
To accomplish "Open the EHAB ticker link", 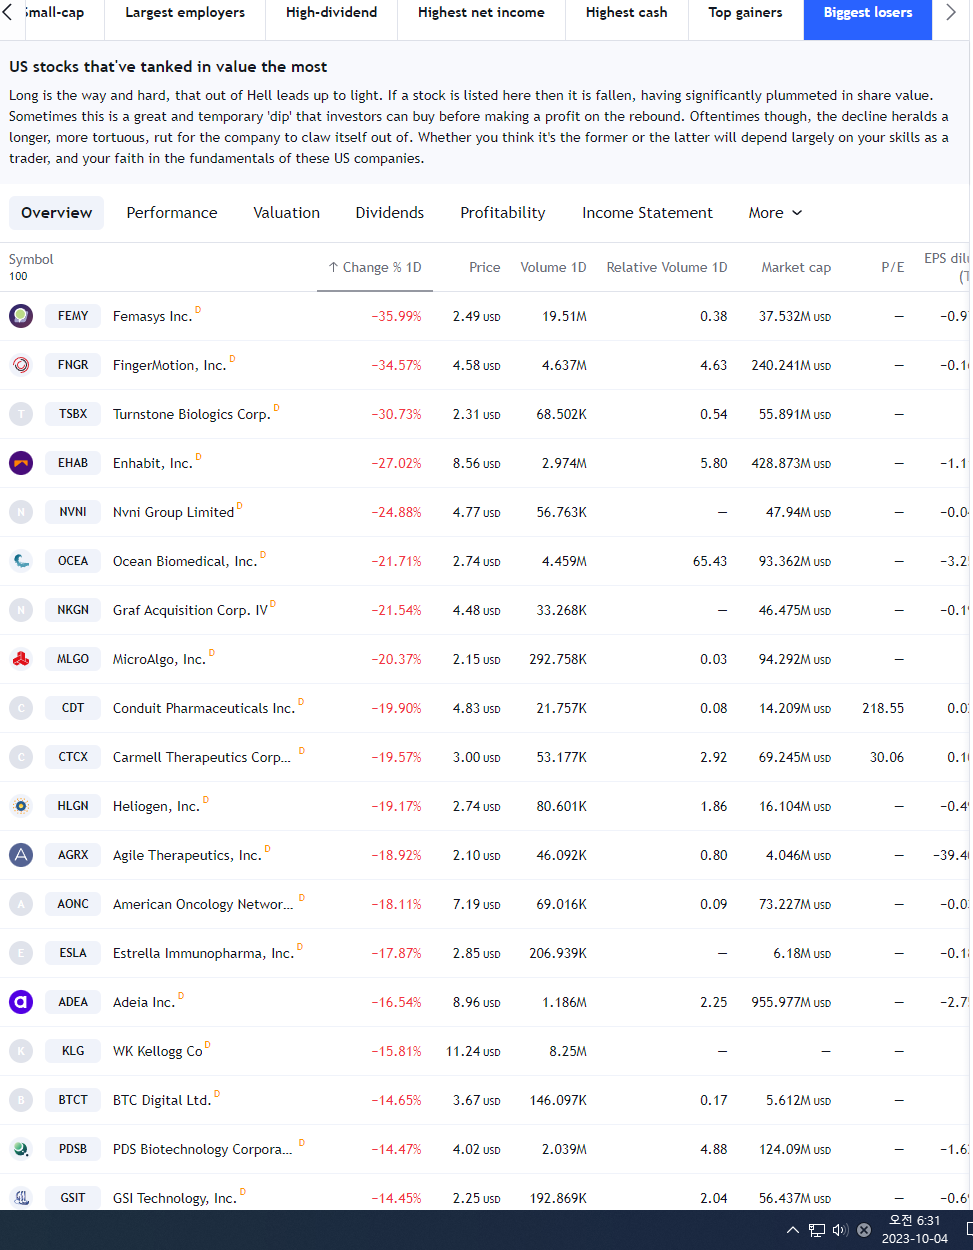I will tap(73, 463).
